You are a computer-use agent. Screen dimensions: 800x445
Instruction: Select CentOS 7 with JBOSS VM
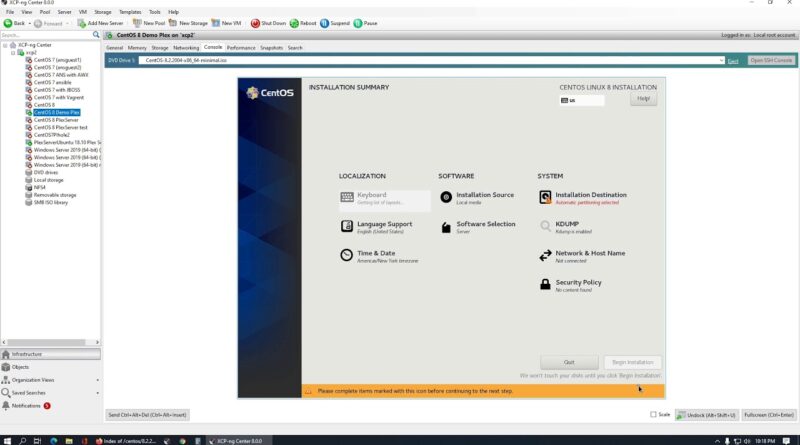tap(57, 90)
